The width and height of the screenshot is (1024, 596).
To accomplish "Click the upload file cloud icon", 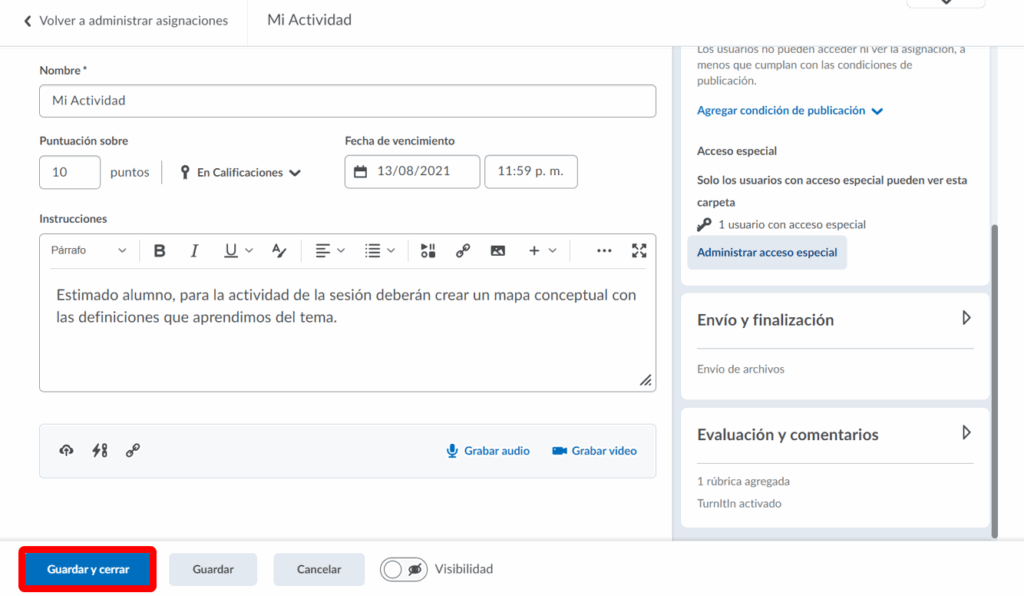I will (66, 451).
